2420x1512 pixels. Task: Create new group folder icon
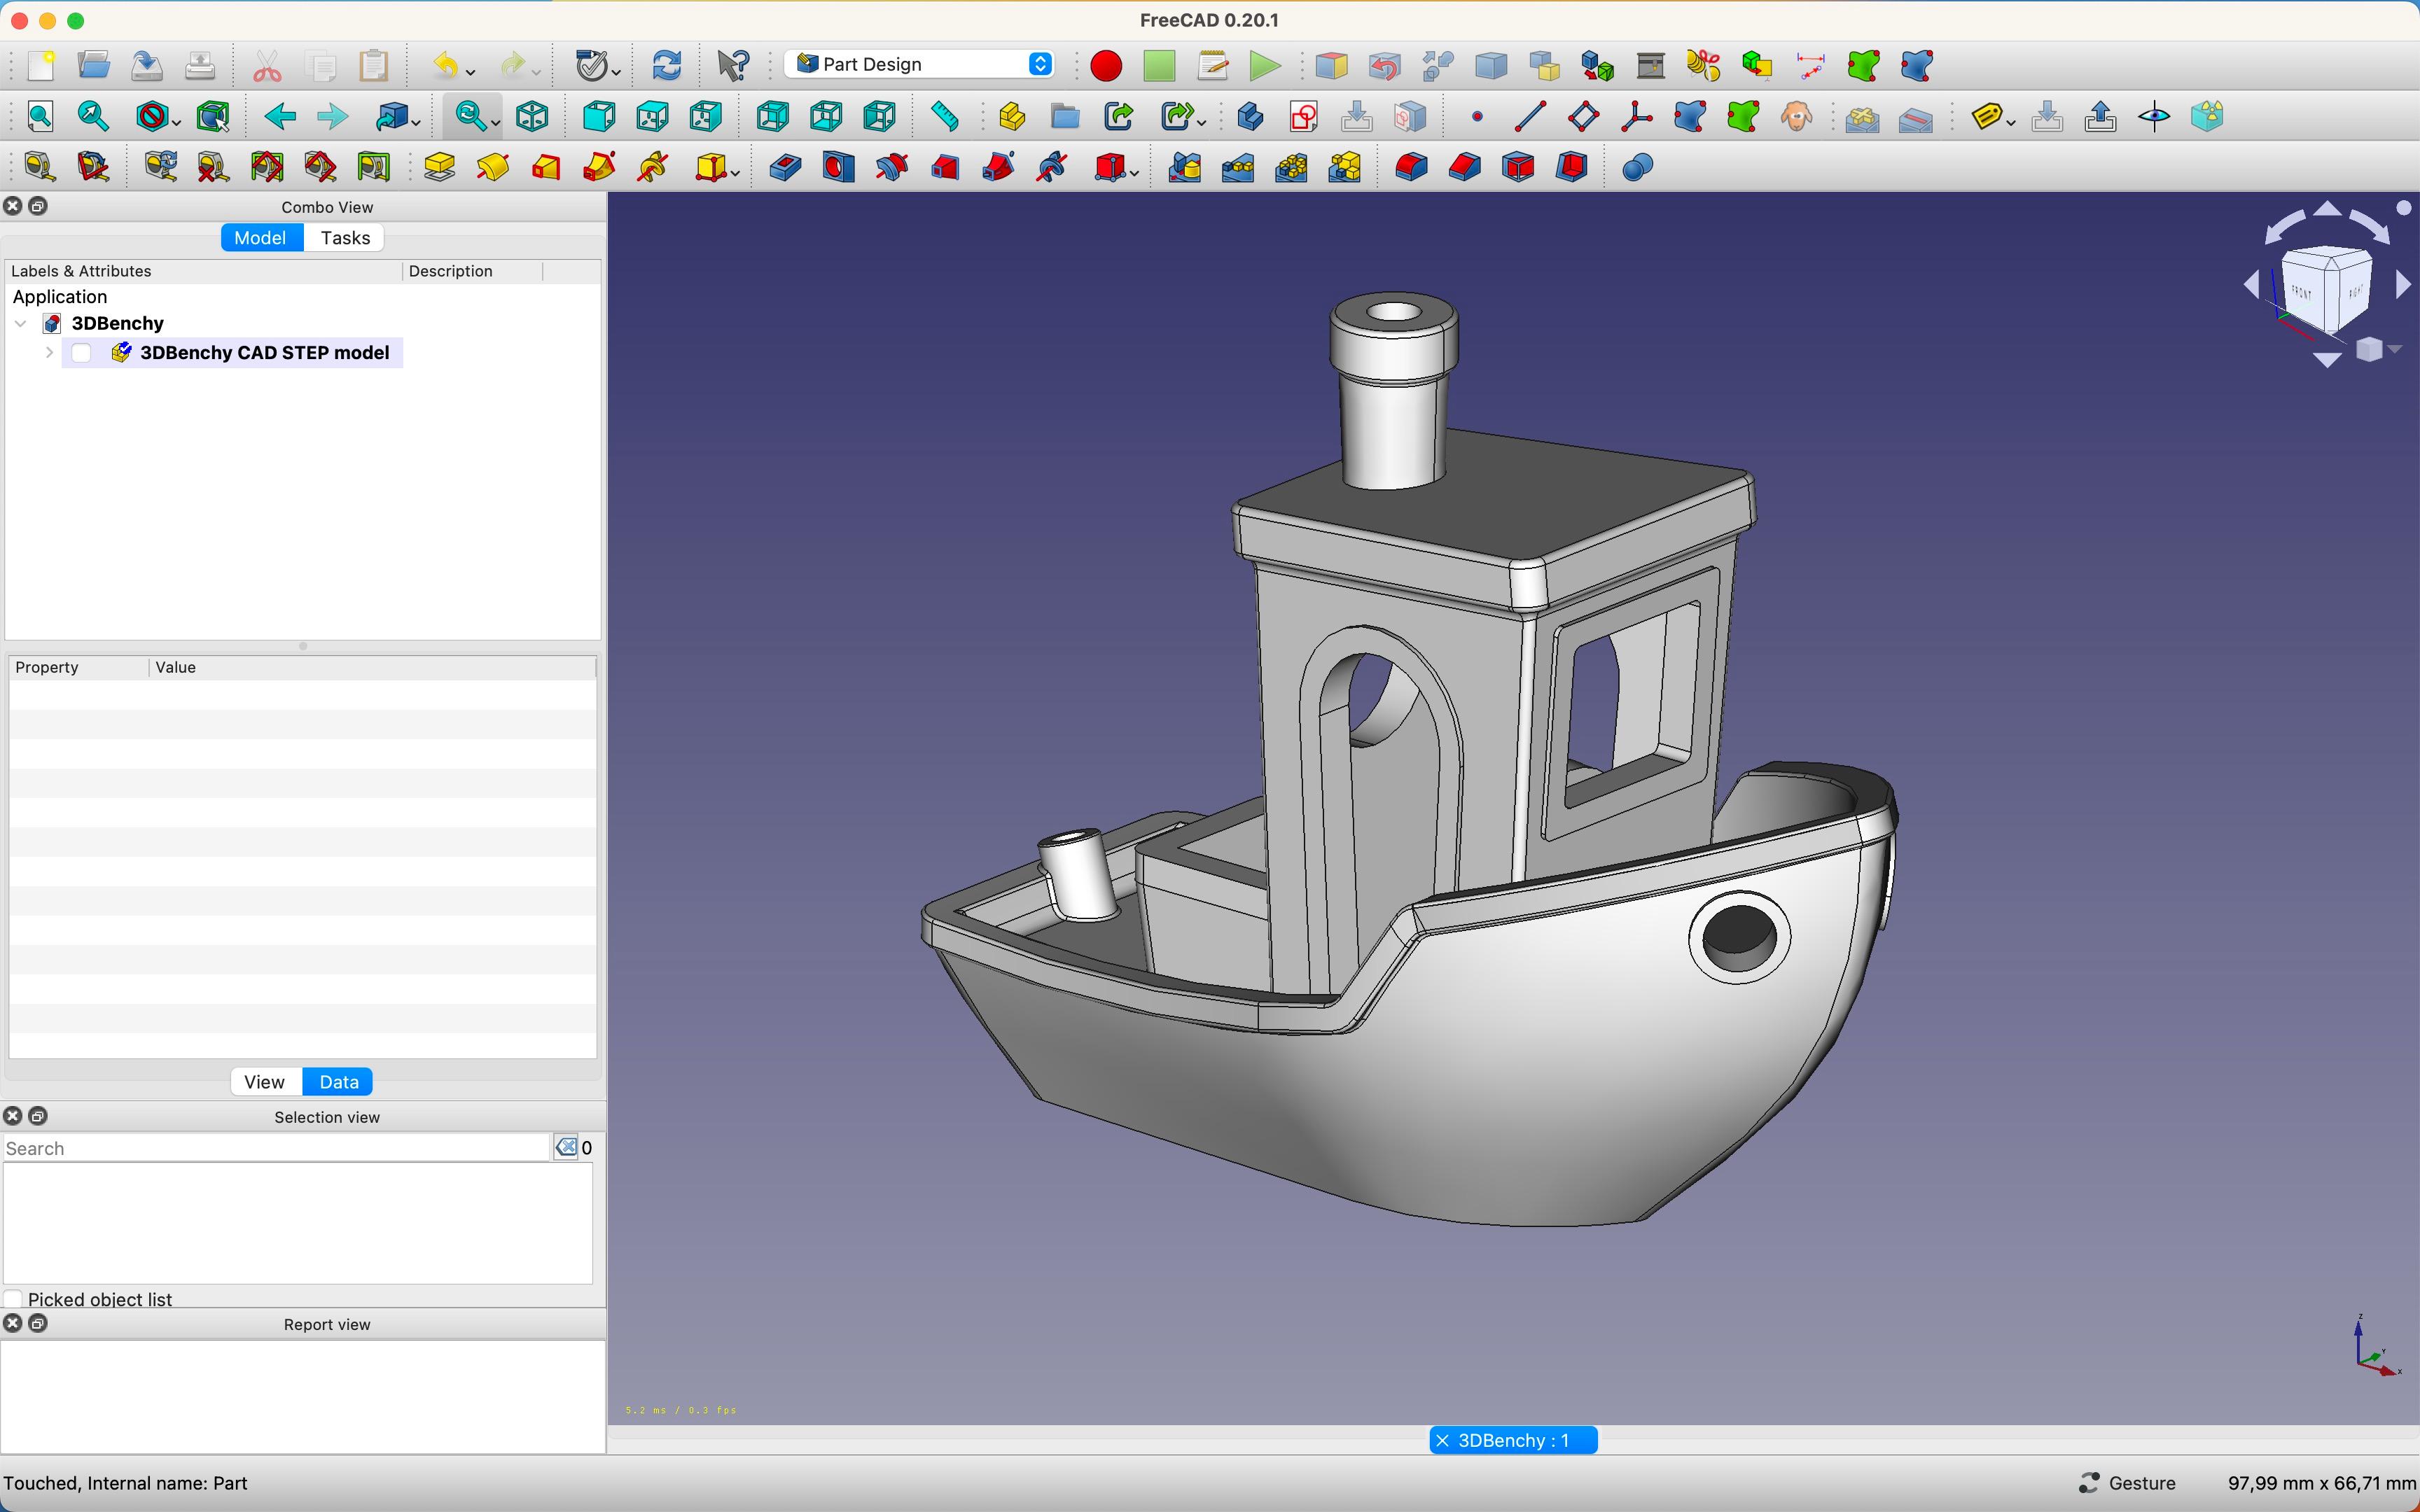click(1065, 117)
